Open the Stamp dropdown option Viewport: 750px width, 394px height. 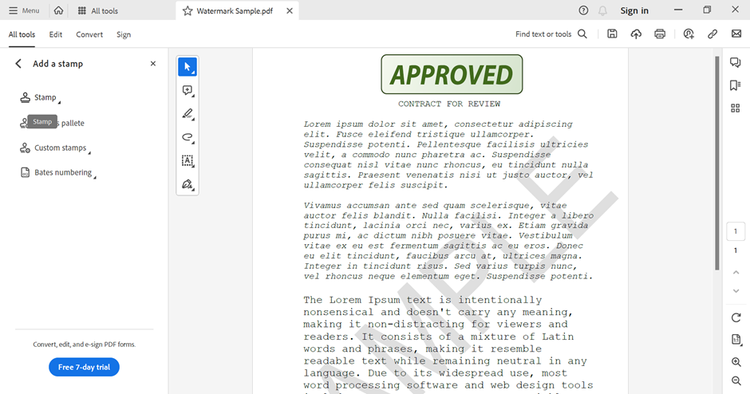click(40, 98)
